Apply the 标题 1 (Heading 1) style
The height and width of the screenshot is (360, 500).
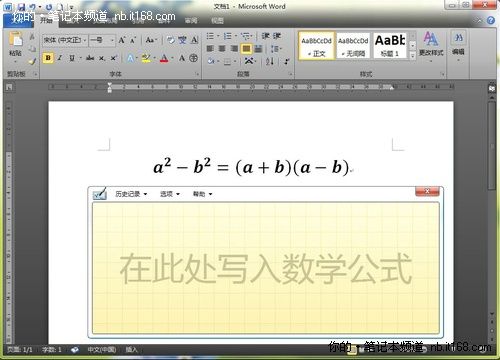[390, 46]
